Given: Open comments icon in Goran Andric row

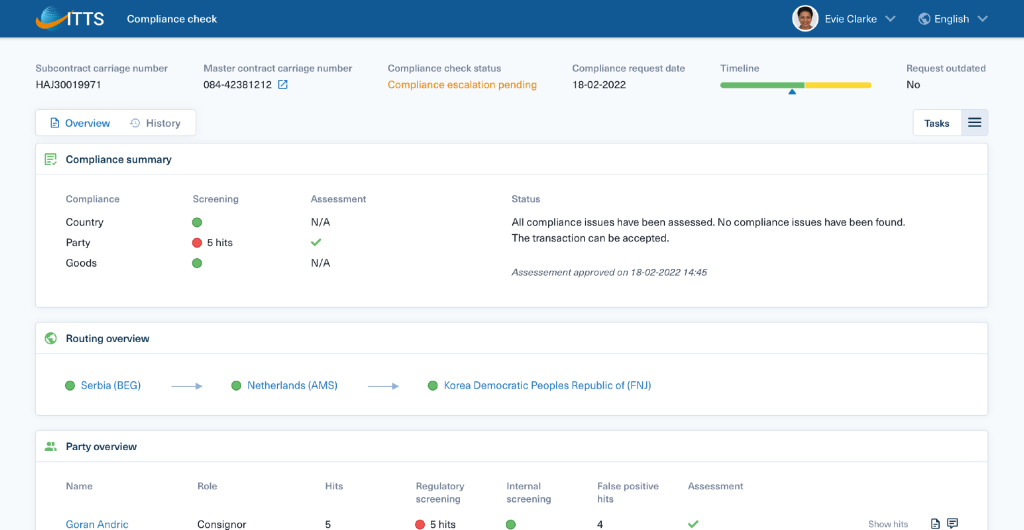Looking at the screenshot, I should tap(953, 523).
